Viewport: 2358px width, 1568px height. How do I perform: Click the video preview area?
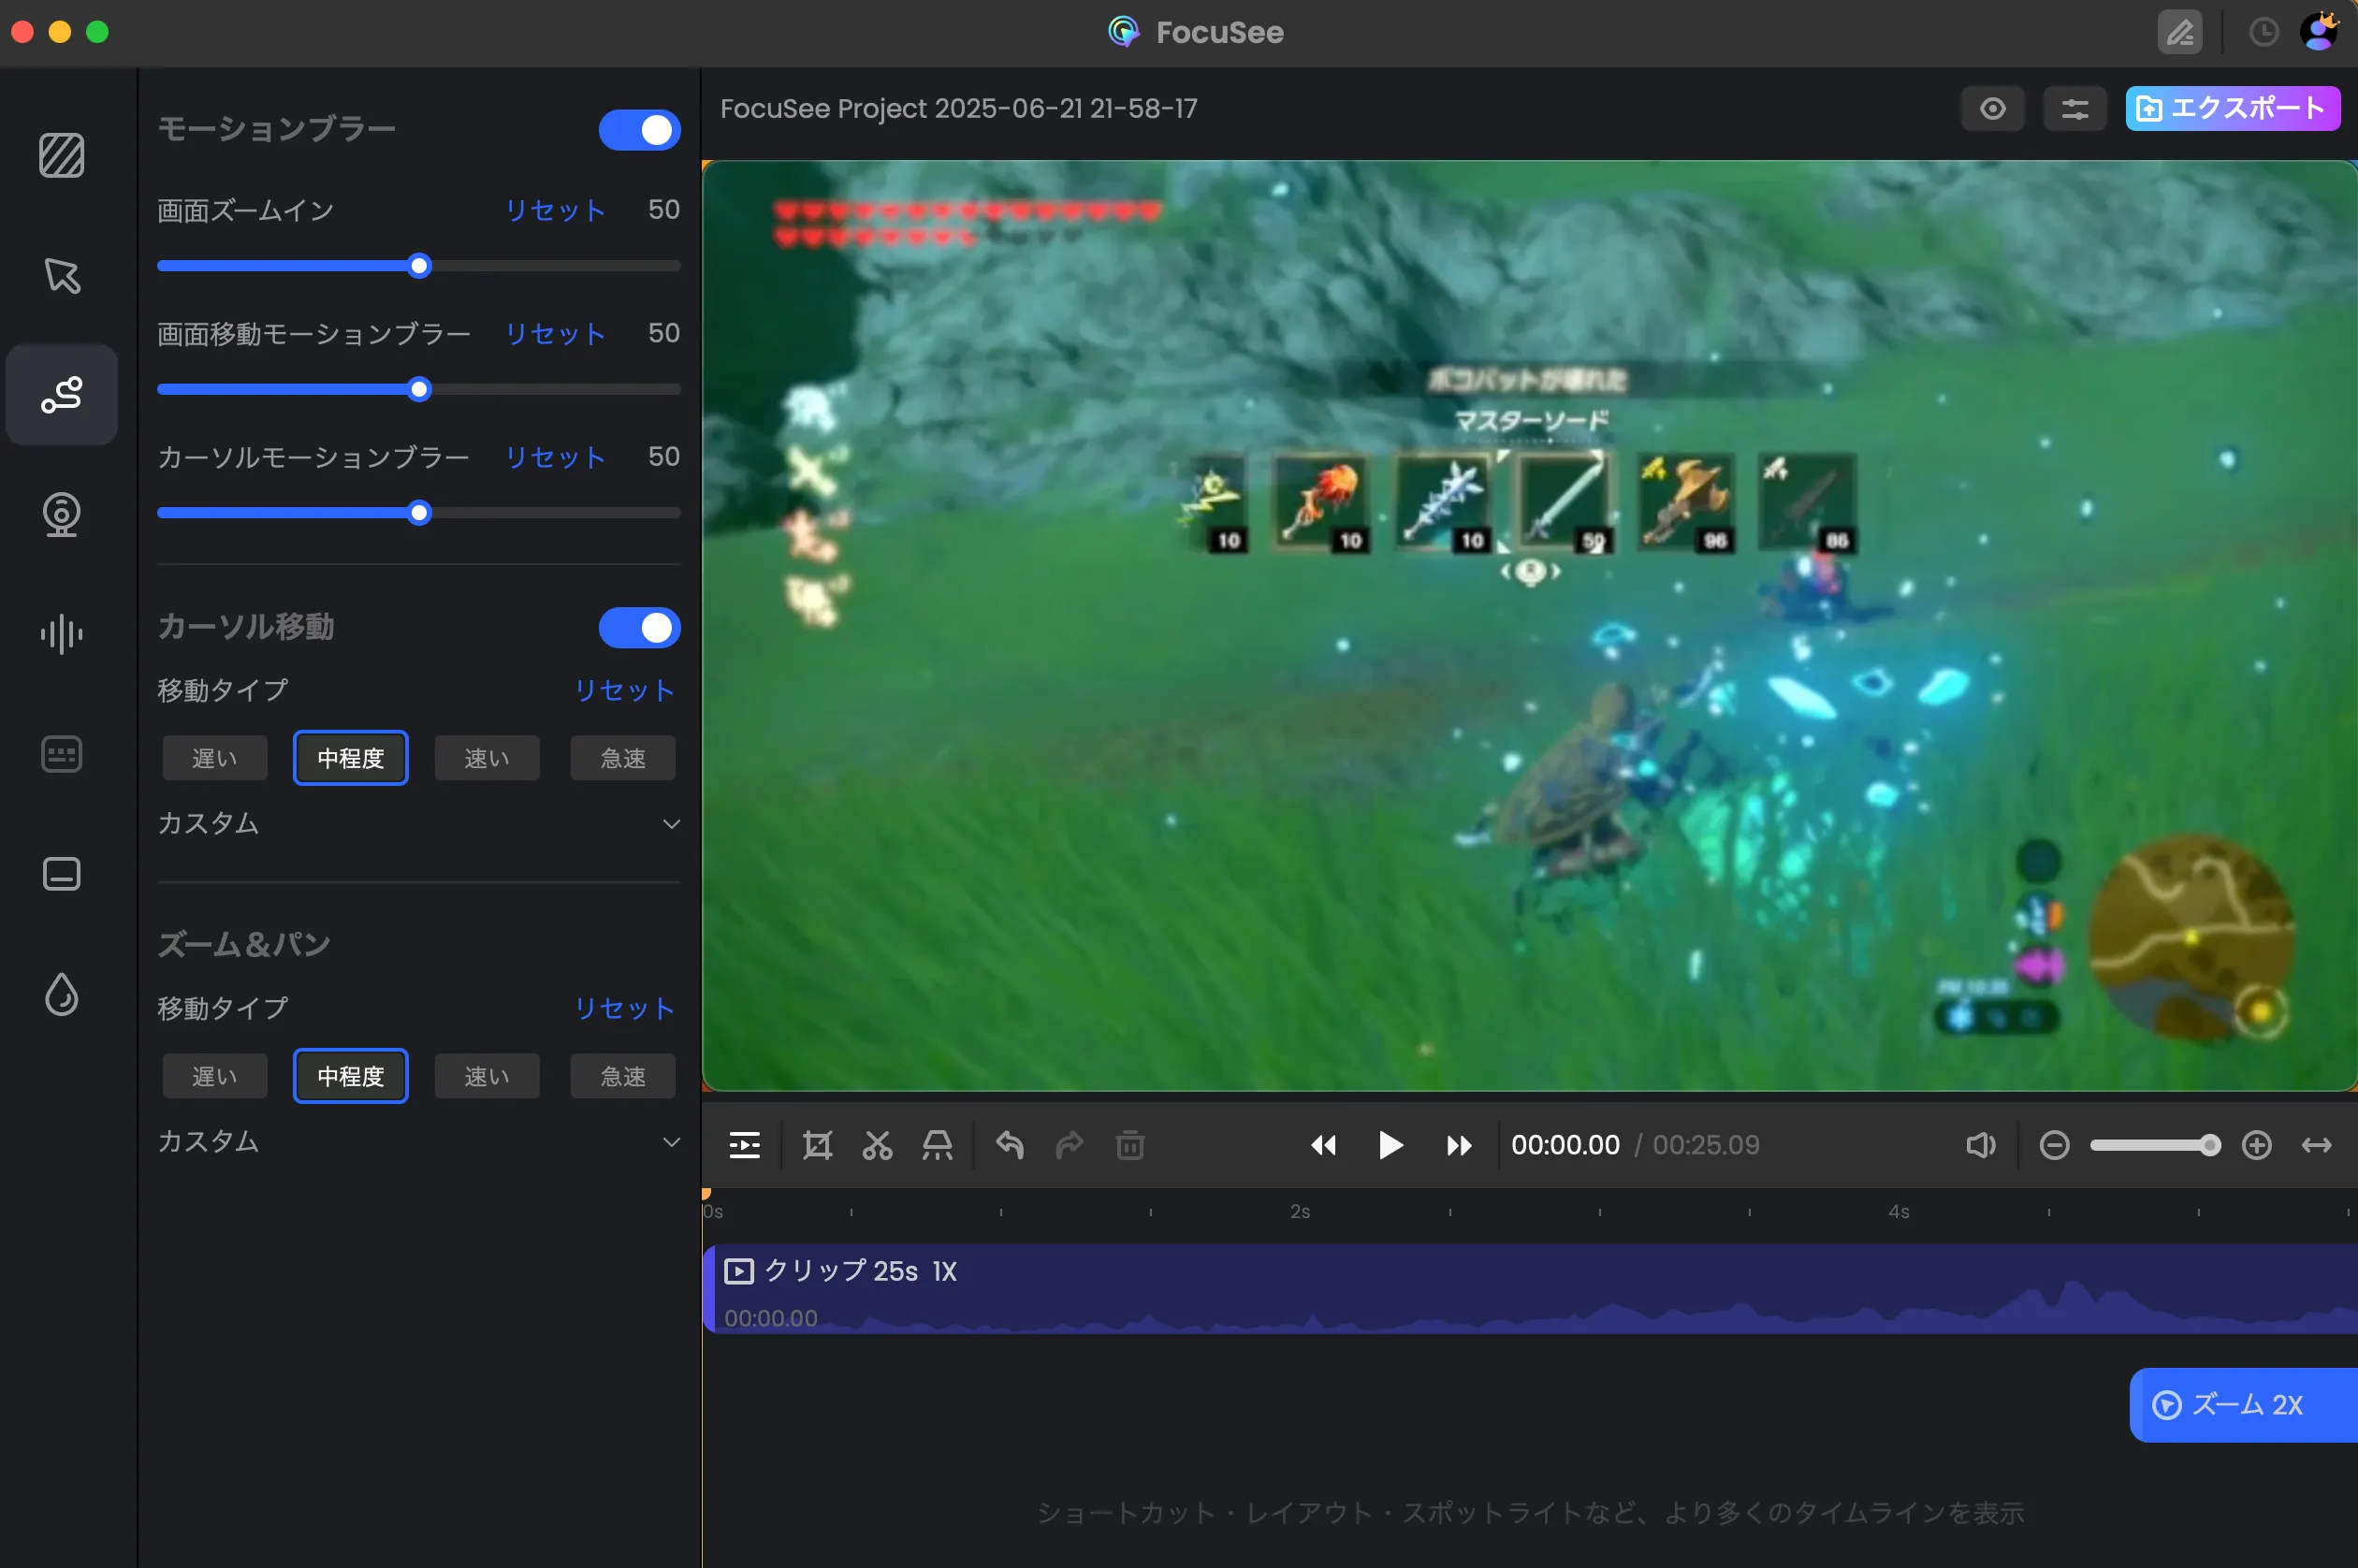coord(1530,625)
